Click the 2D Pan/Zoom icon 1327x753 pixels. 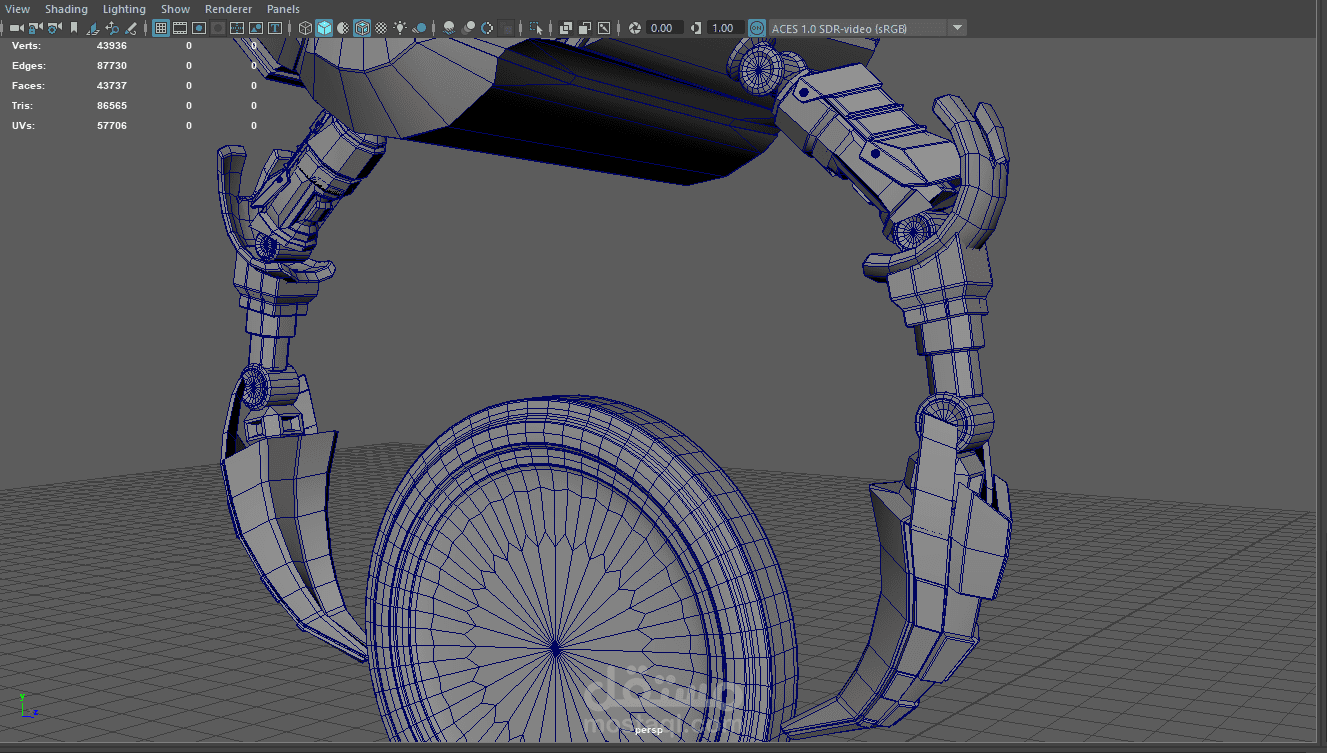tap(111, 28)
